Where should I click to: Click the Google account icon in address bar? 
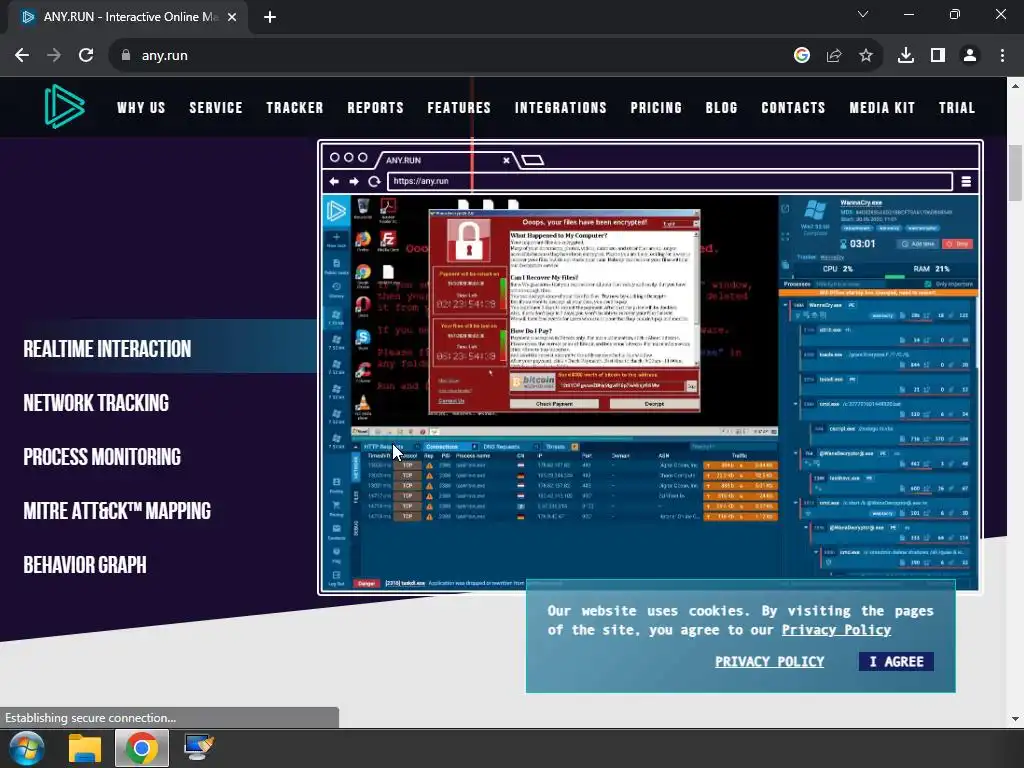pos(802,56)
